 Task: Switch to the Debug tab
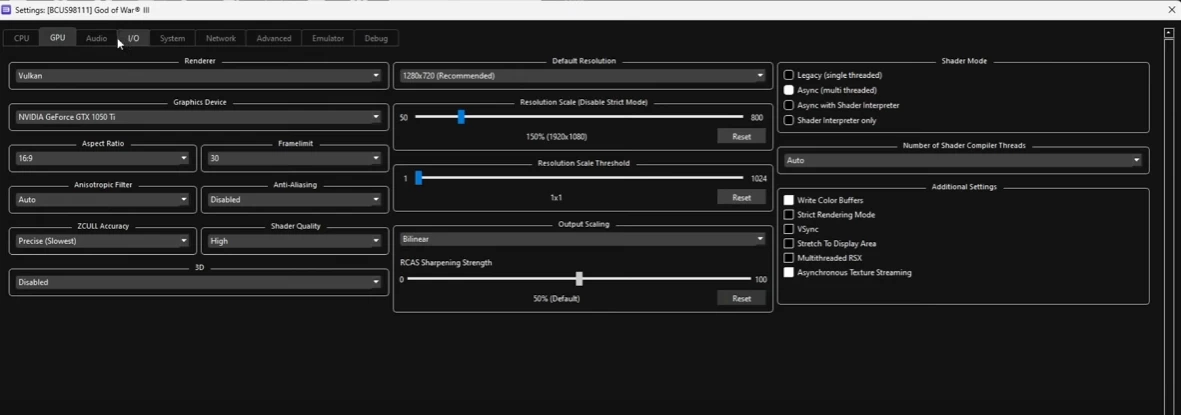coord(376,38)
